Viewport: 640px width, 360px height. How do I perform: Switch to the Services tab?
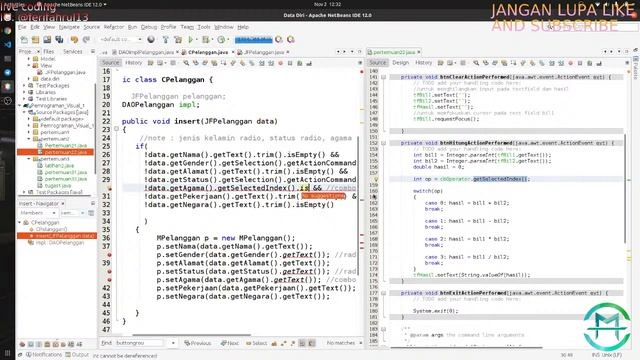point(73,52)
